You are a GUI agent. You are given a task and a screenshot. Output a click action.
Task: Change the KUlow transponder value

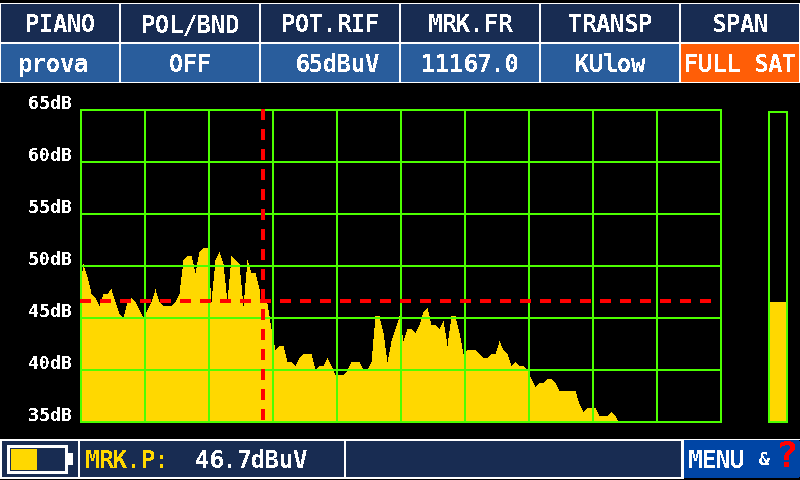point(610,63)
